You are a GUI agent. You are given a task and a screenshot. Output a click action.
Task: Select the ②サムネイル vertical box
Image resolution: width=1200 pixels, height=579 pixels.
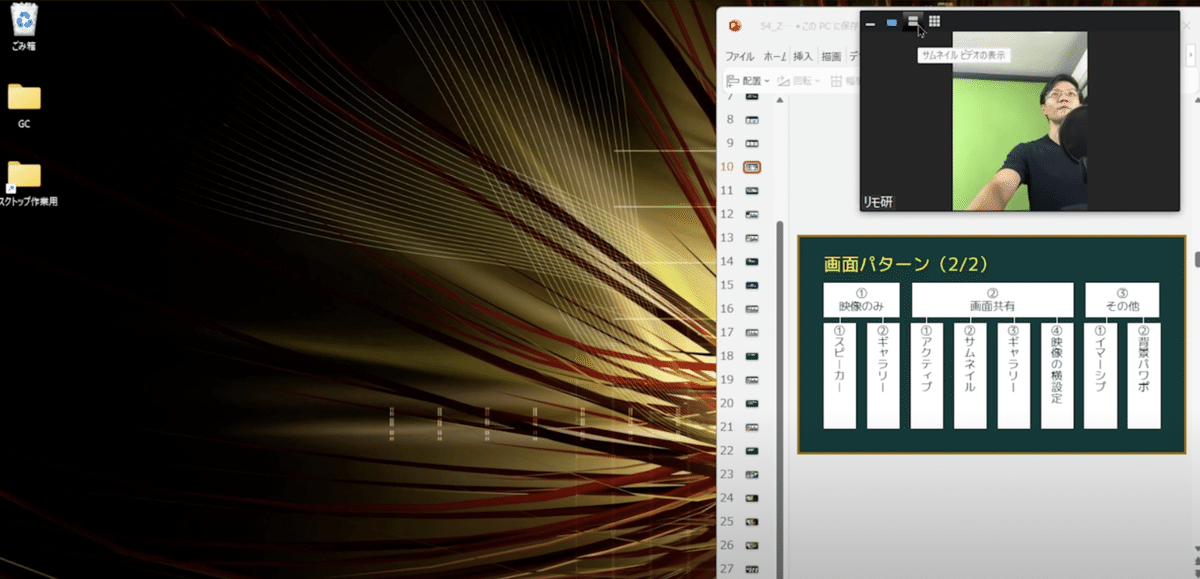coord(970,375)
